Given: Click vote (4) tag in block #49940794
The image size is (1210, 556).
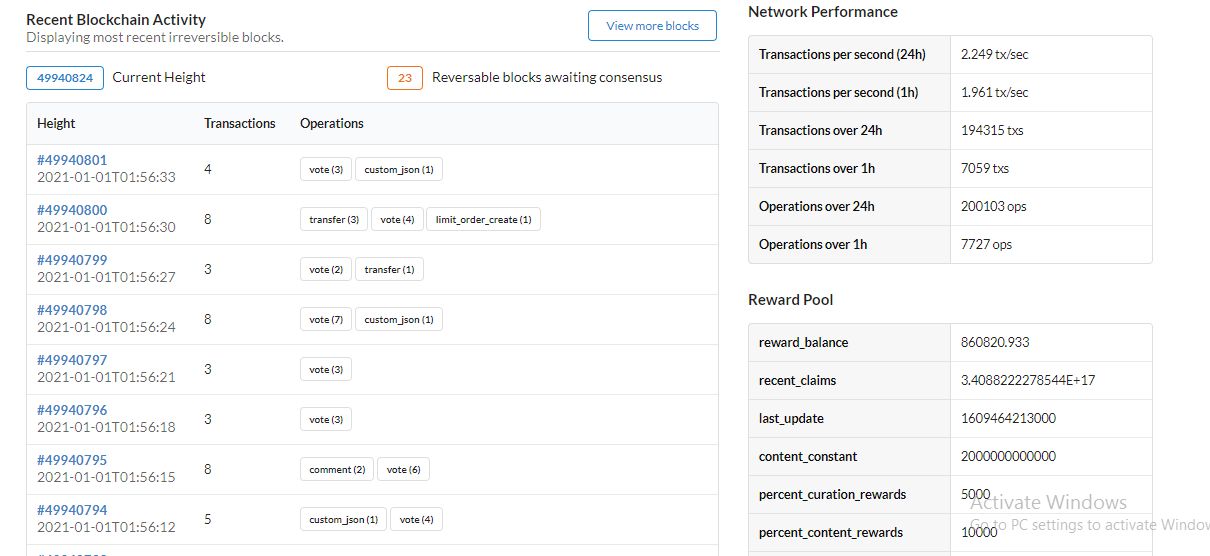Looking at the screenshot, I should [x=417, y=519].
